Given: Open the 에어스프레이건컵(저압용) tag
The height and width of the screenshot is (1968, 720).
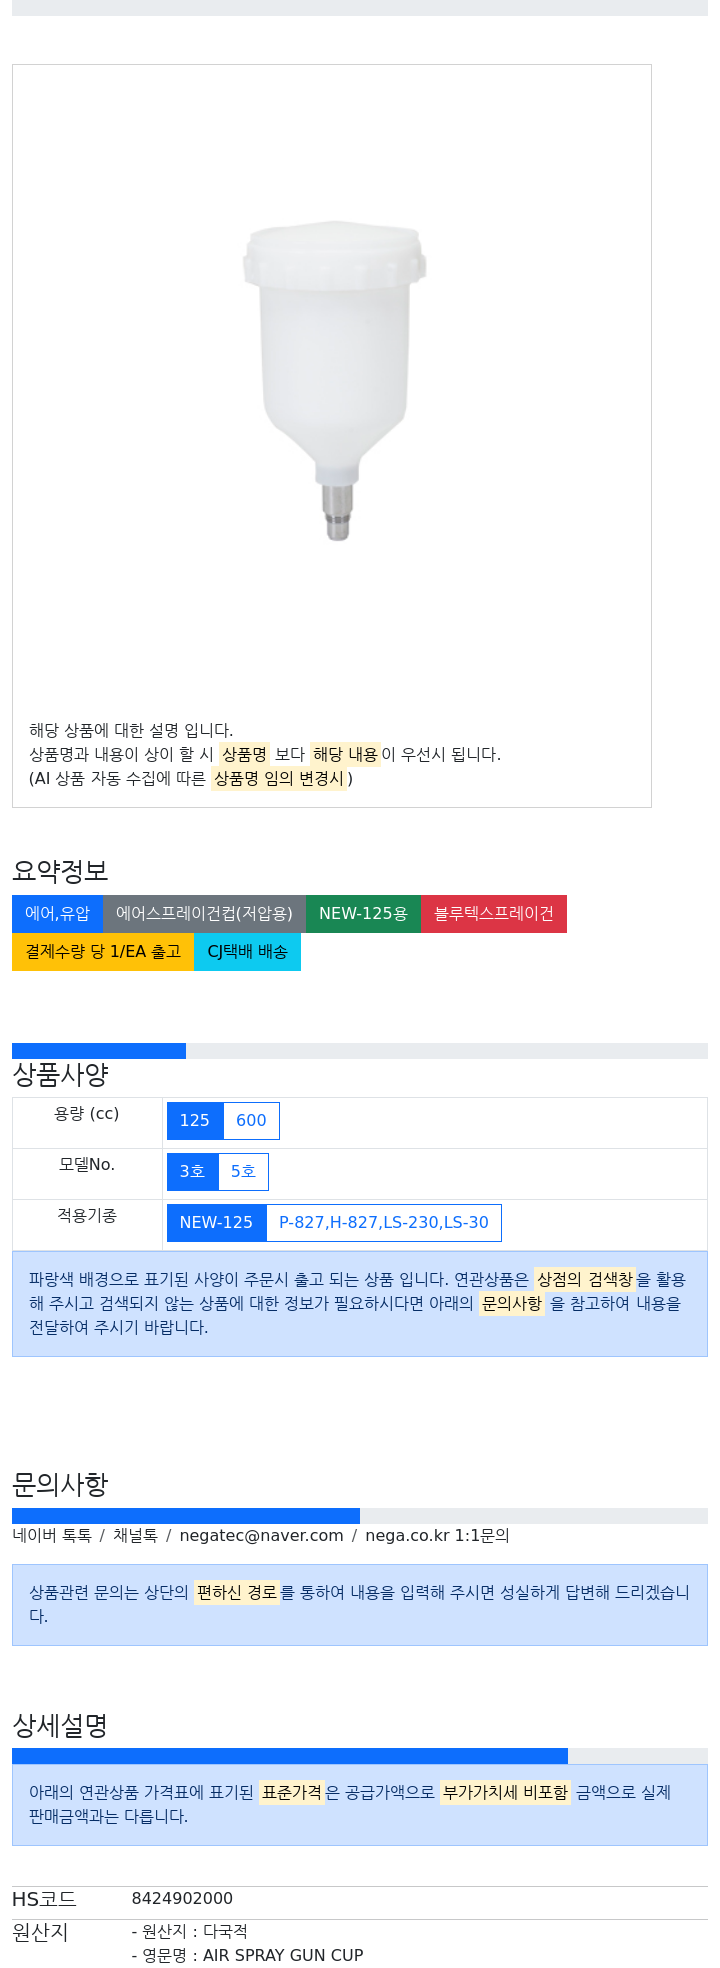Looking at the screenshot, I should click(204, 914).
